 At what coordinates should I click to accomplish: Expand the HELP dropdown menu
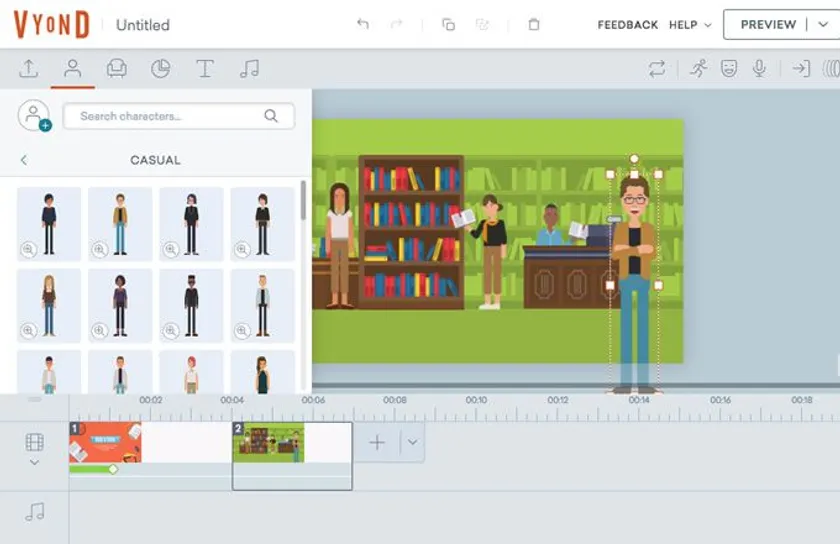[690, 25]
